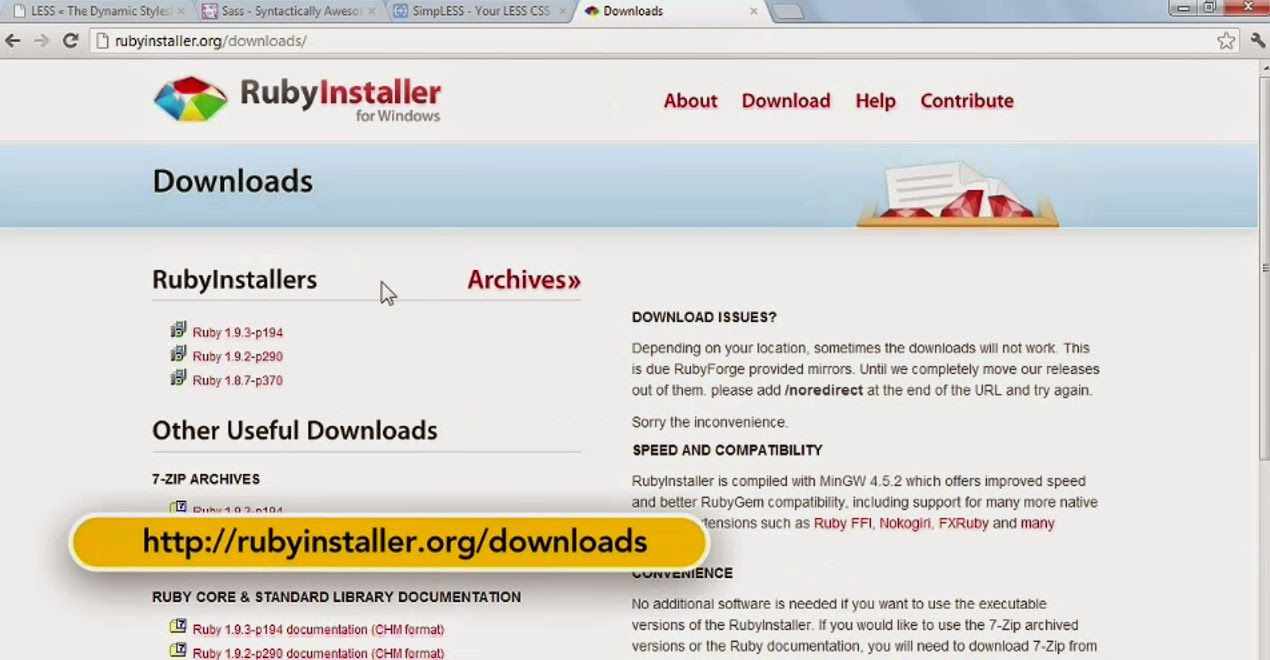
Task: Click the installer icon beside Ruby 1.9.2-p290
Action: 178,354
